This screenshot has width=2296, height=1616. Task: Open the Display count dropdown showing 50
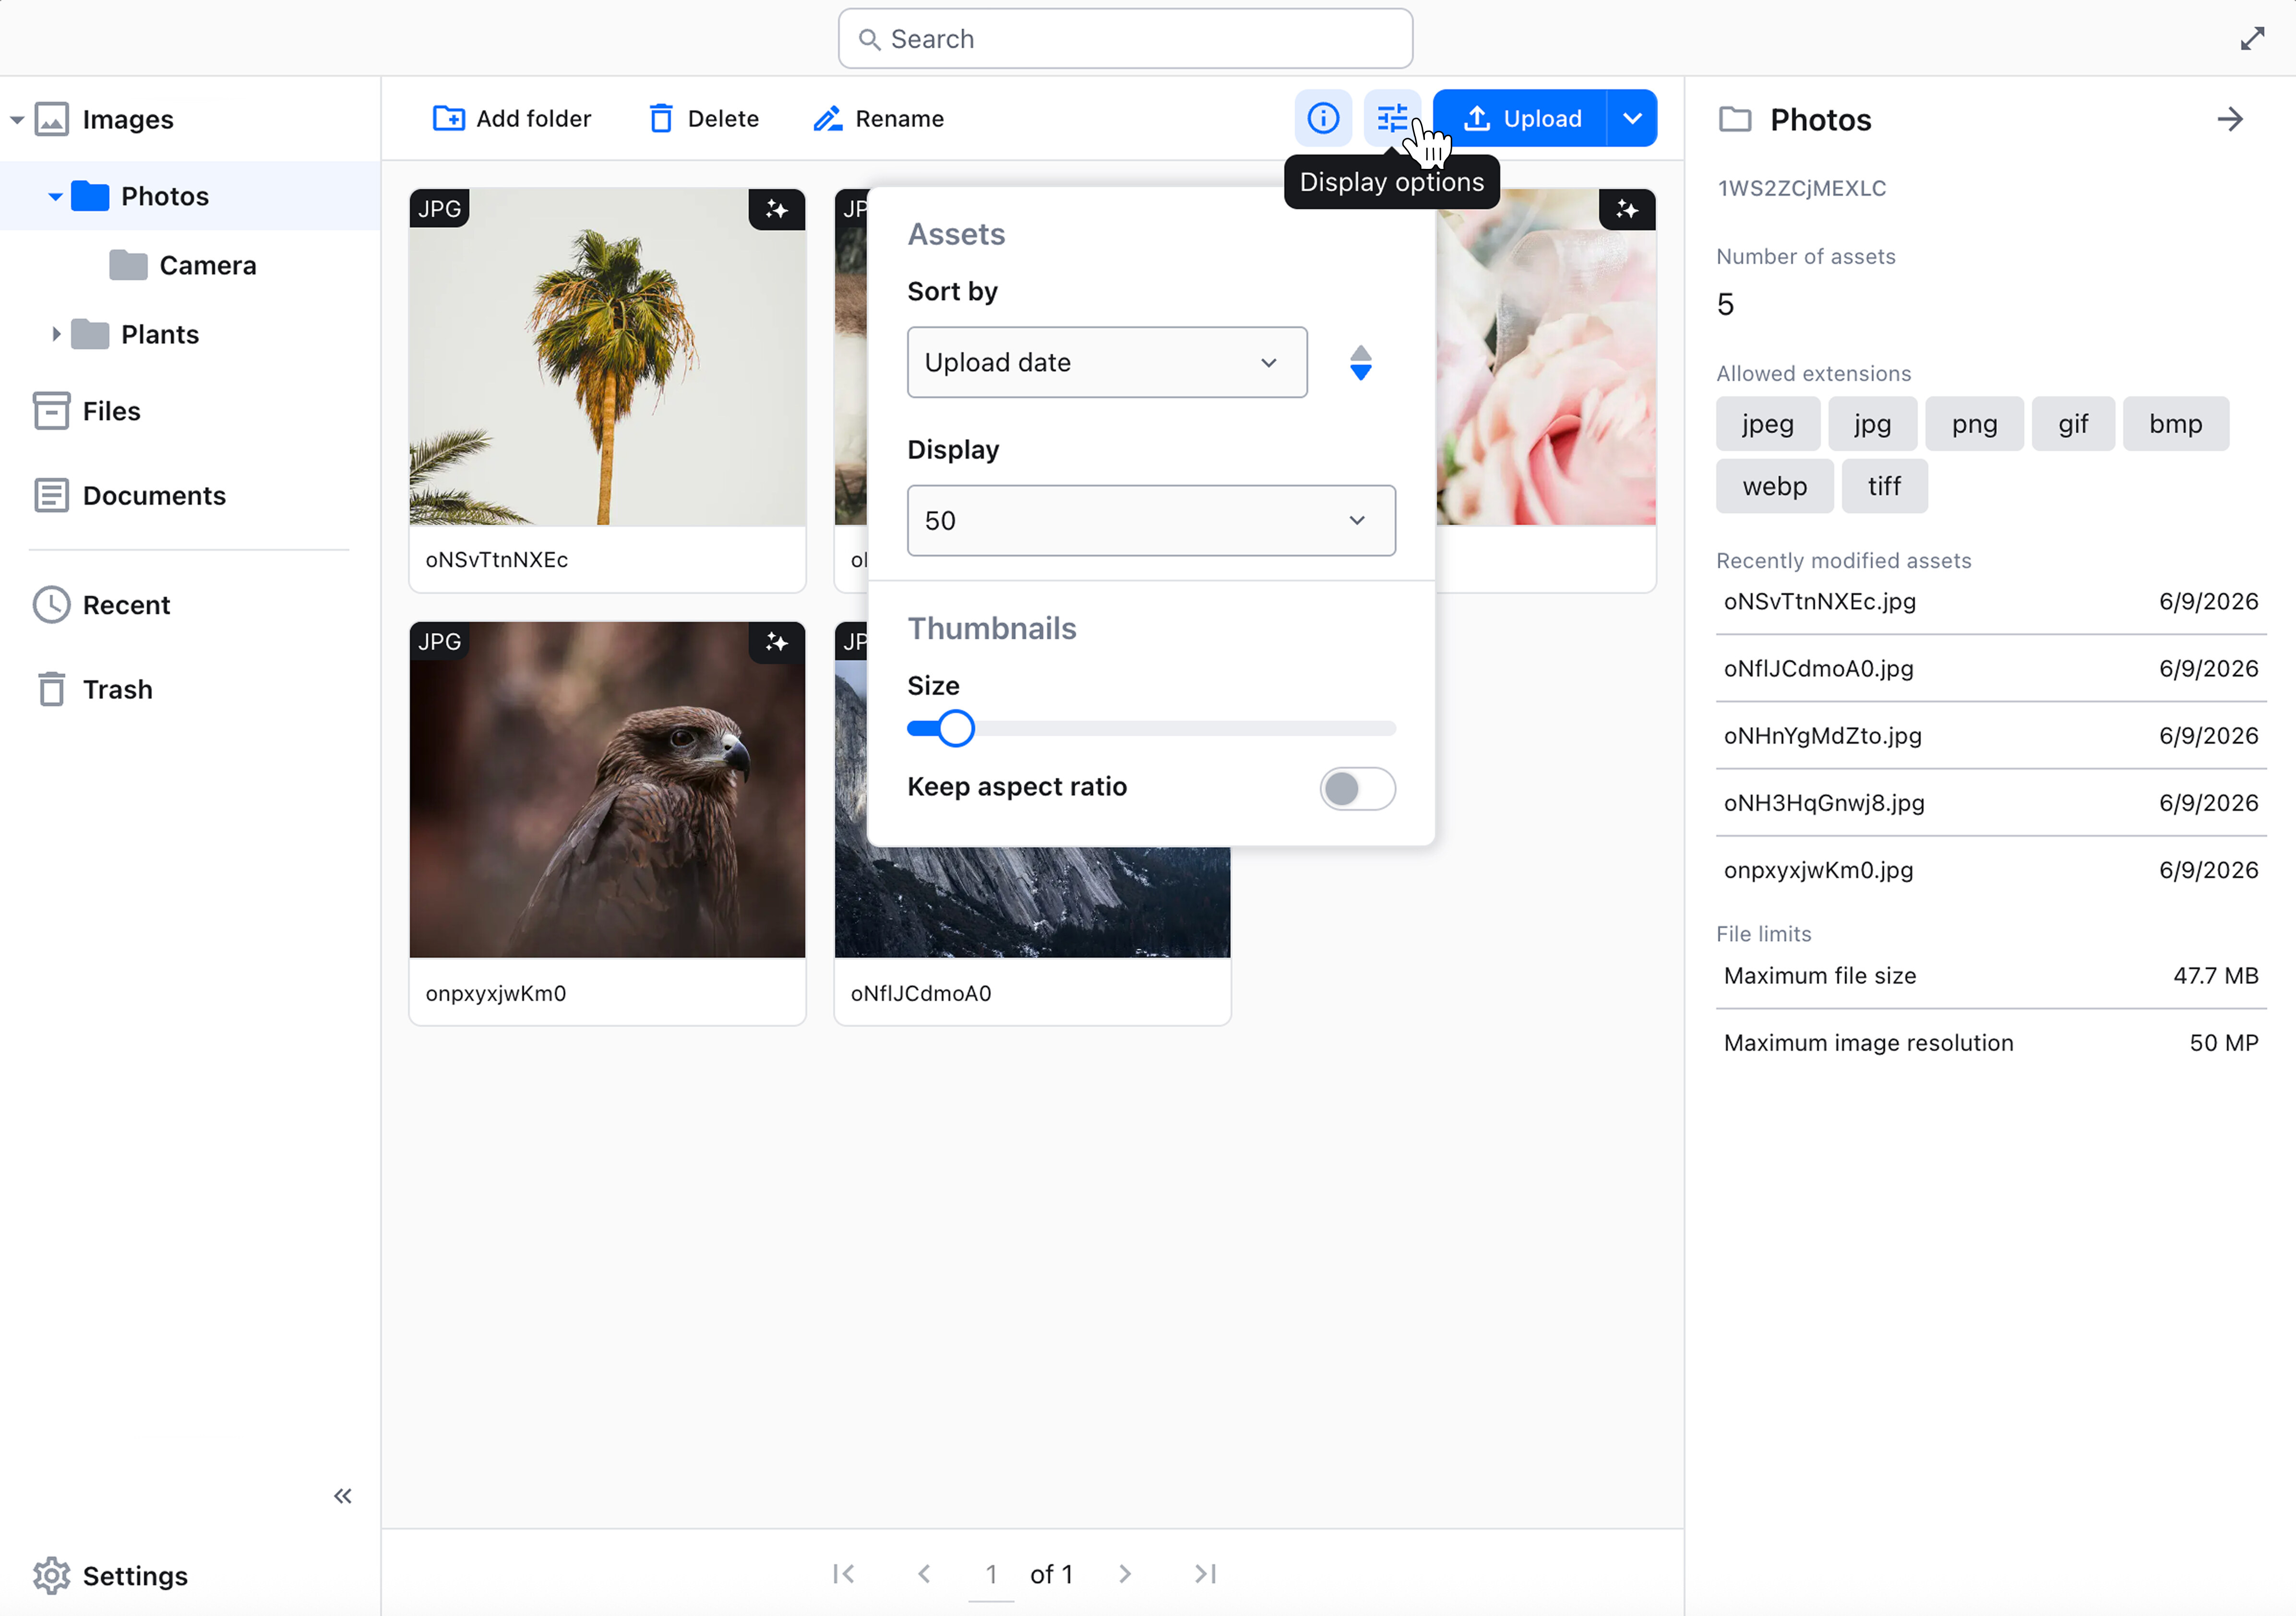pyautogui.click(x=1151, y=520)
